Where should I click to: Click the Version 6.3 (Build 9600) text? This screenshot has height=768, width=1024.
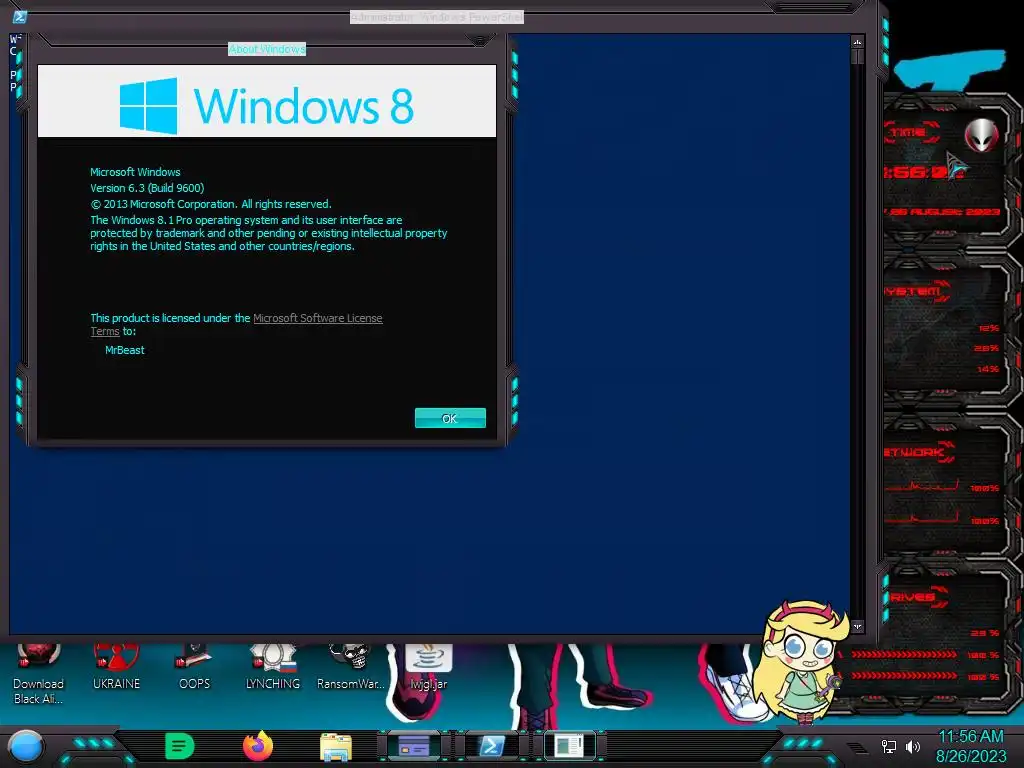(147, 188)
